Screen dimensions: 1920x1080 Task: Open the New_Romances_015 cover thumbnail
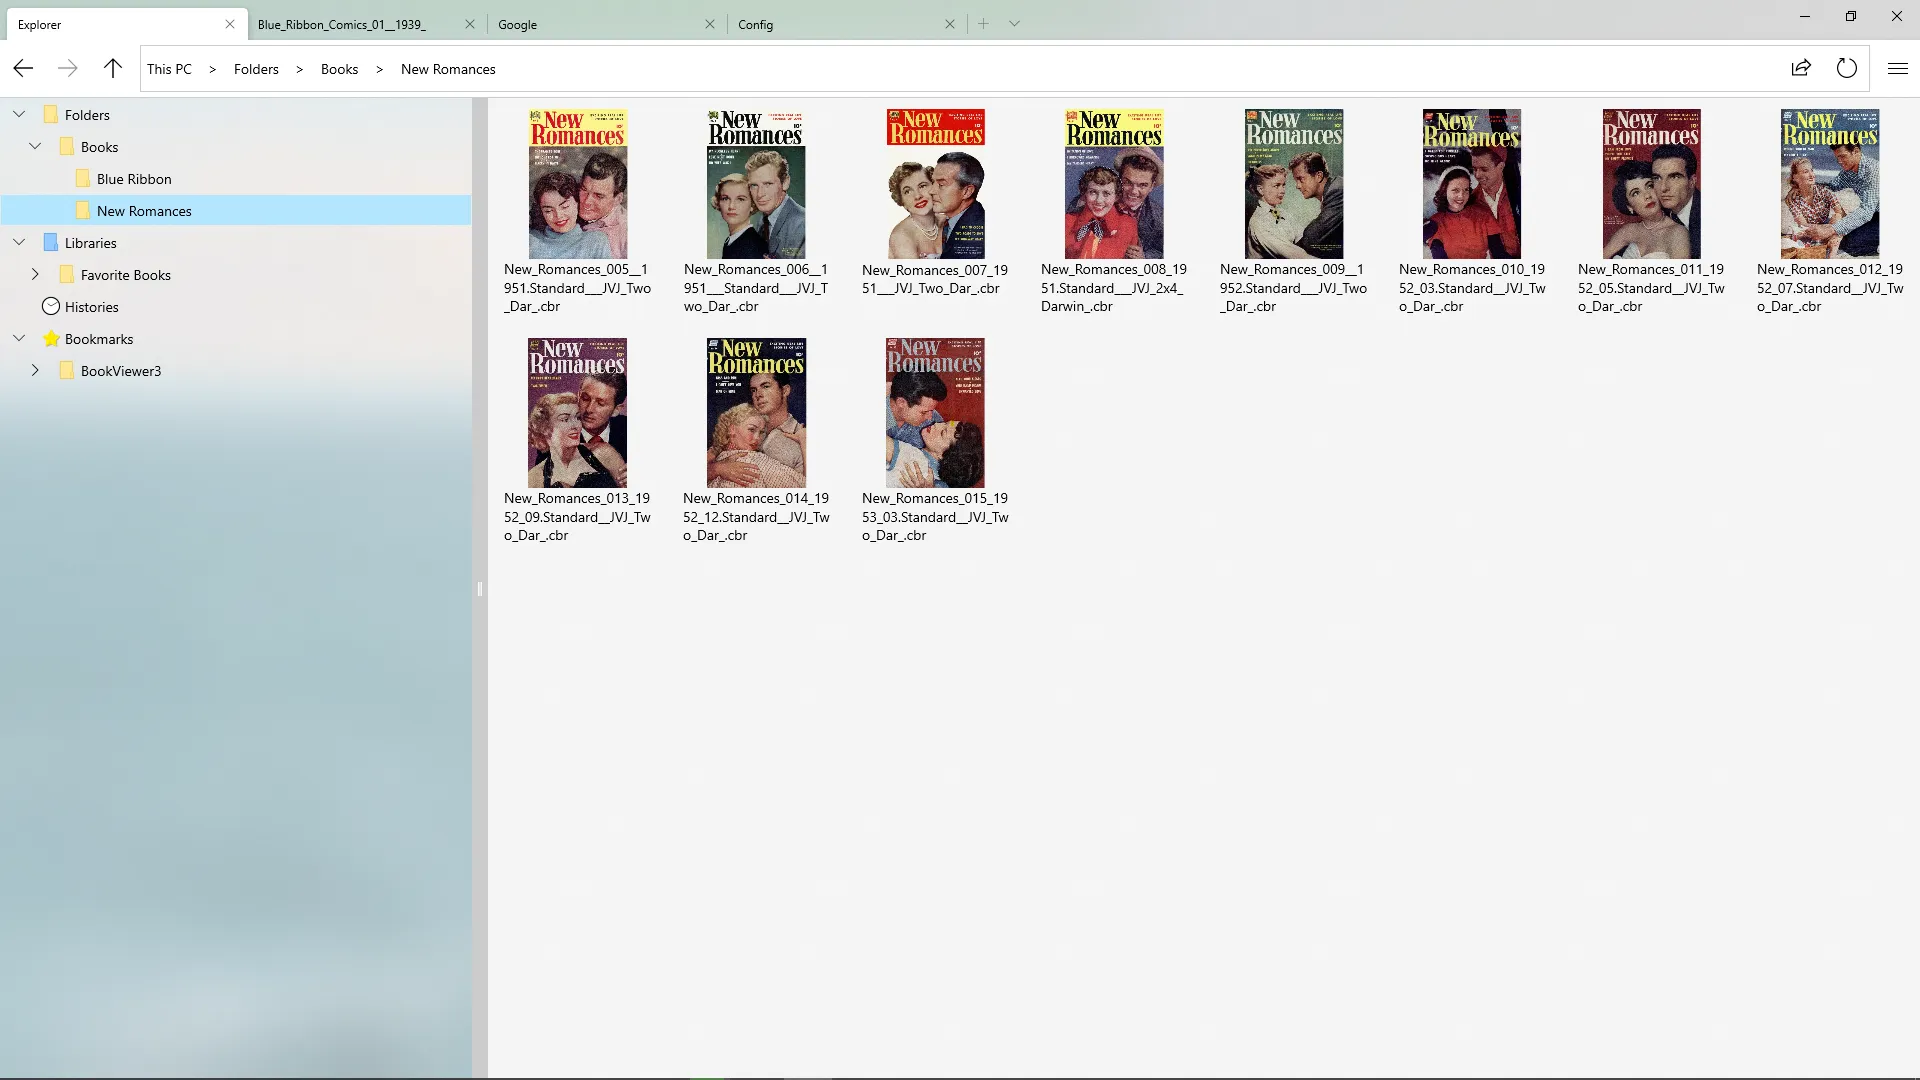[934, 412]
